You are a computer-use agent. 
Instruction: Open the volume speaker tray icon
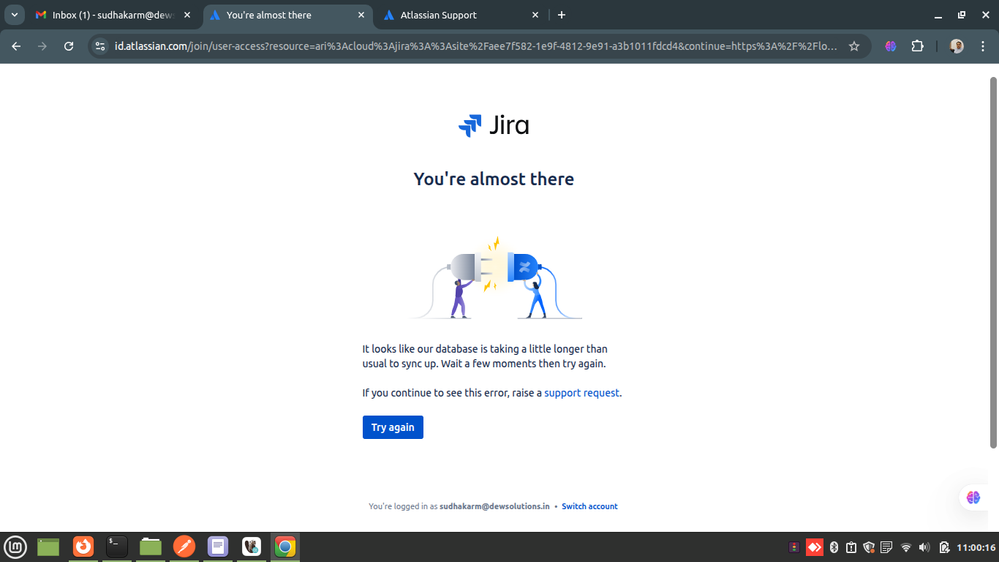pyautogui.click(x=924, y=547)
